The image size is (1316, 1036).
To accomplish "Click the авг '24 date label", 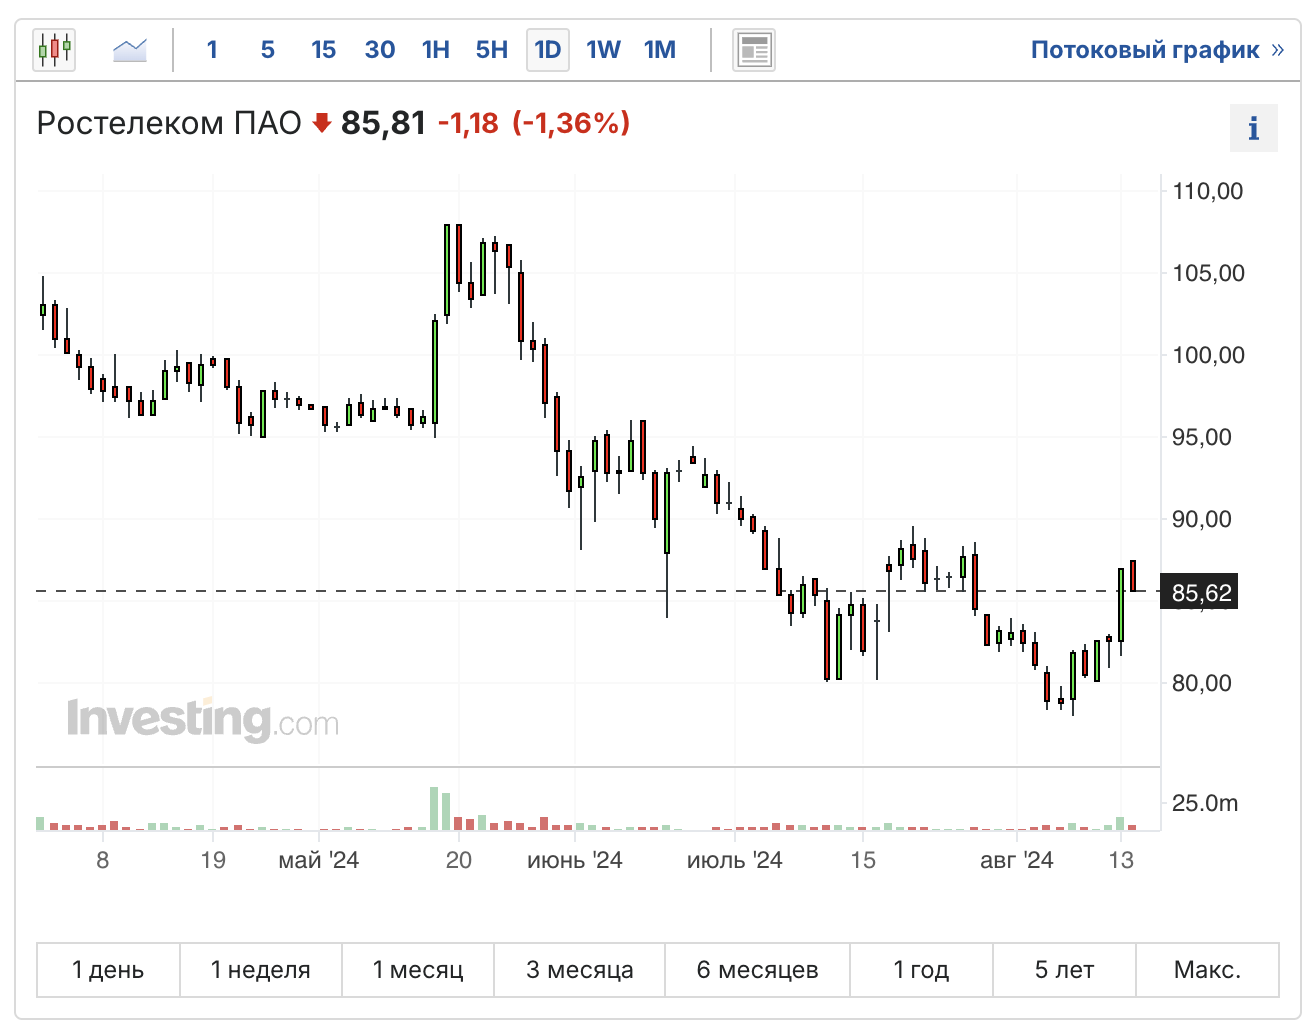I will click(x=1016, y=860).
